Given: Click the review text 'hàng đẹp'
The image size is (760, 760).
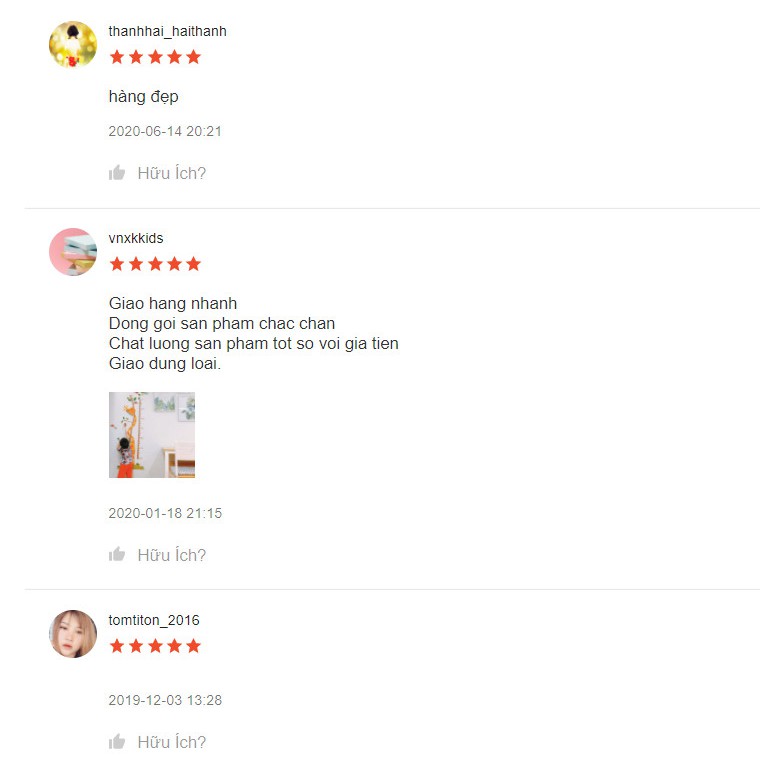Looking at the screenshot, I should click(143, 96).
